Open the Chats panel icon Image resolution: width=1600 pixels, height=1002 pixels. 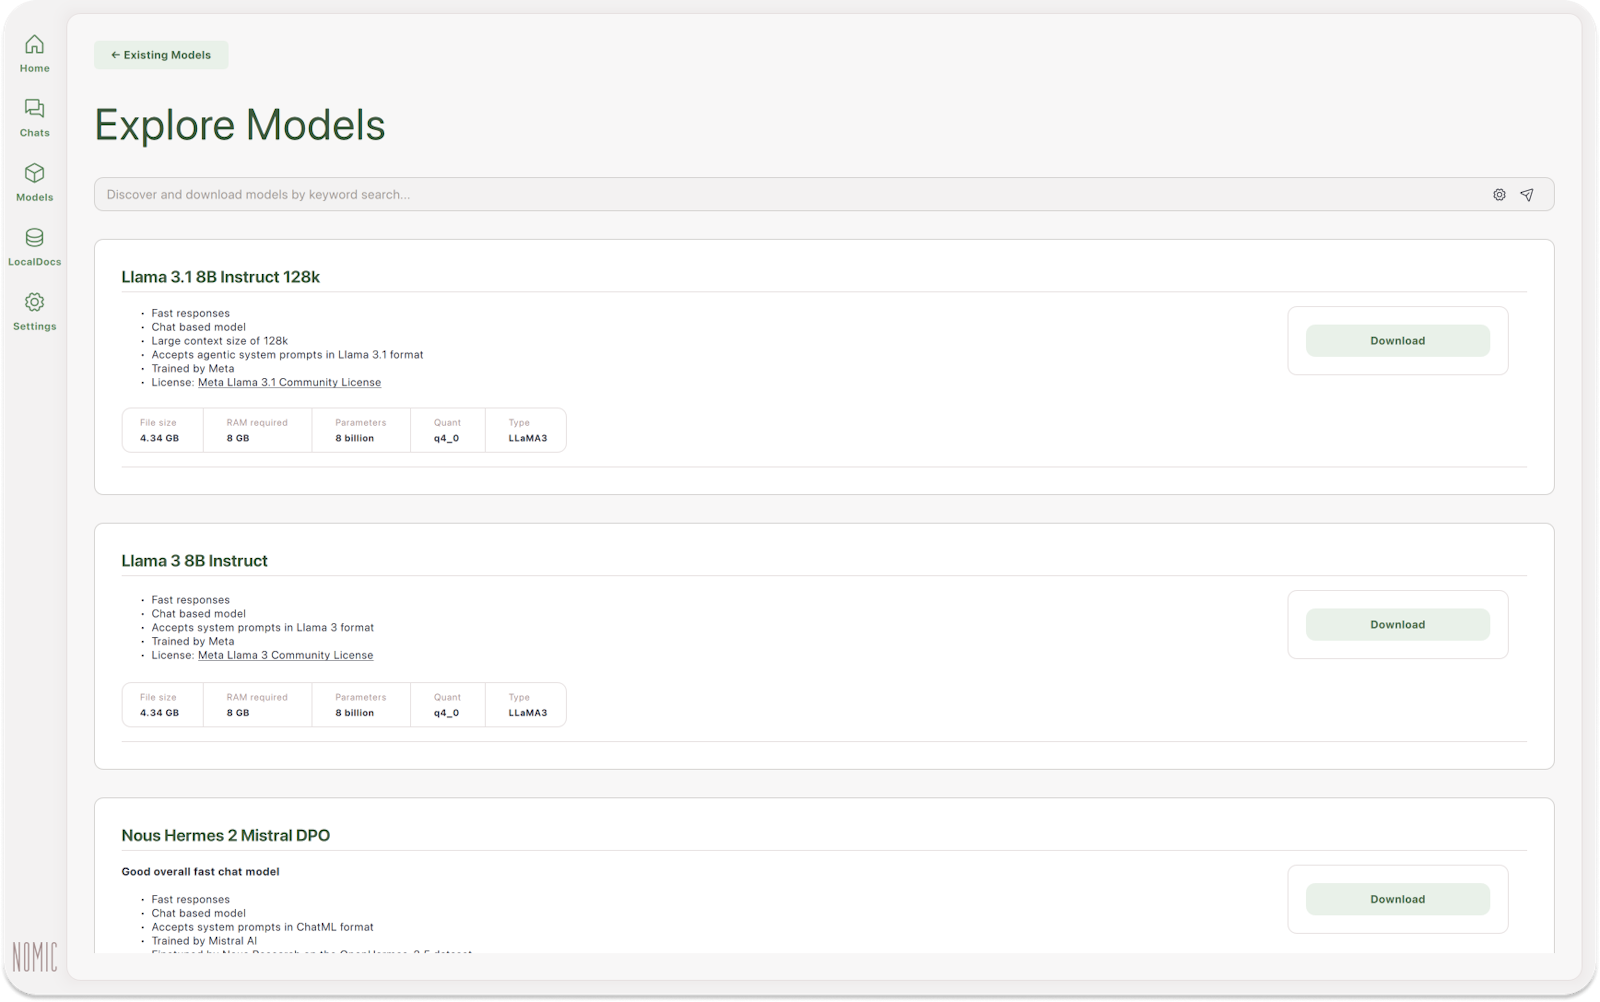(x=34, y=113)
